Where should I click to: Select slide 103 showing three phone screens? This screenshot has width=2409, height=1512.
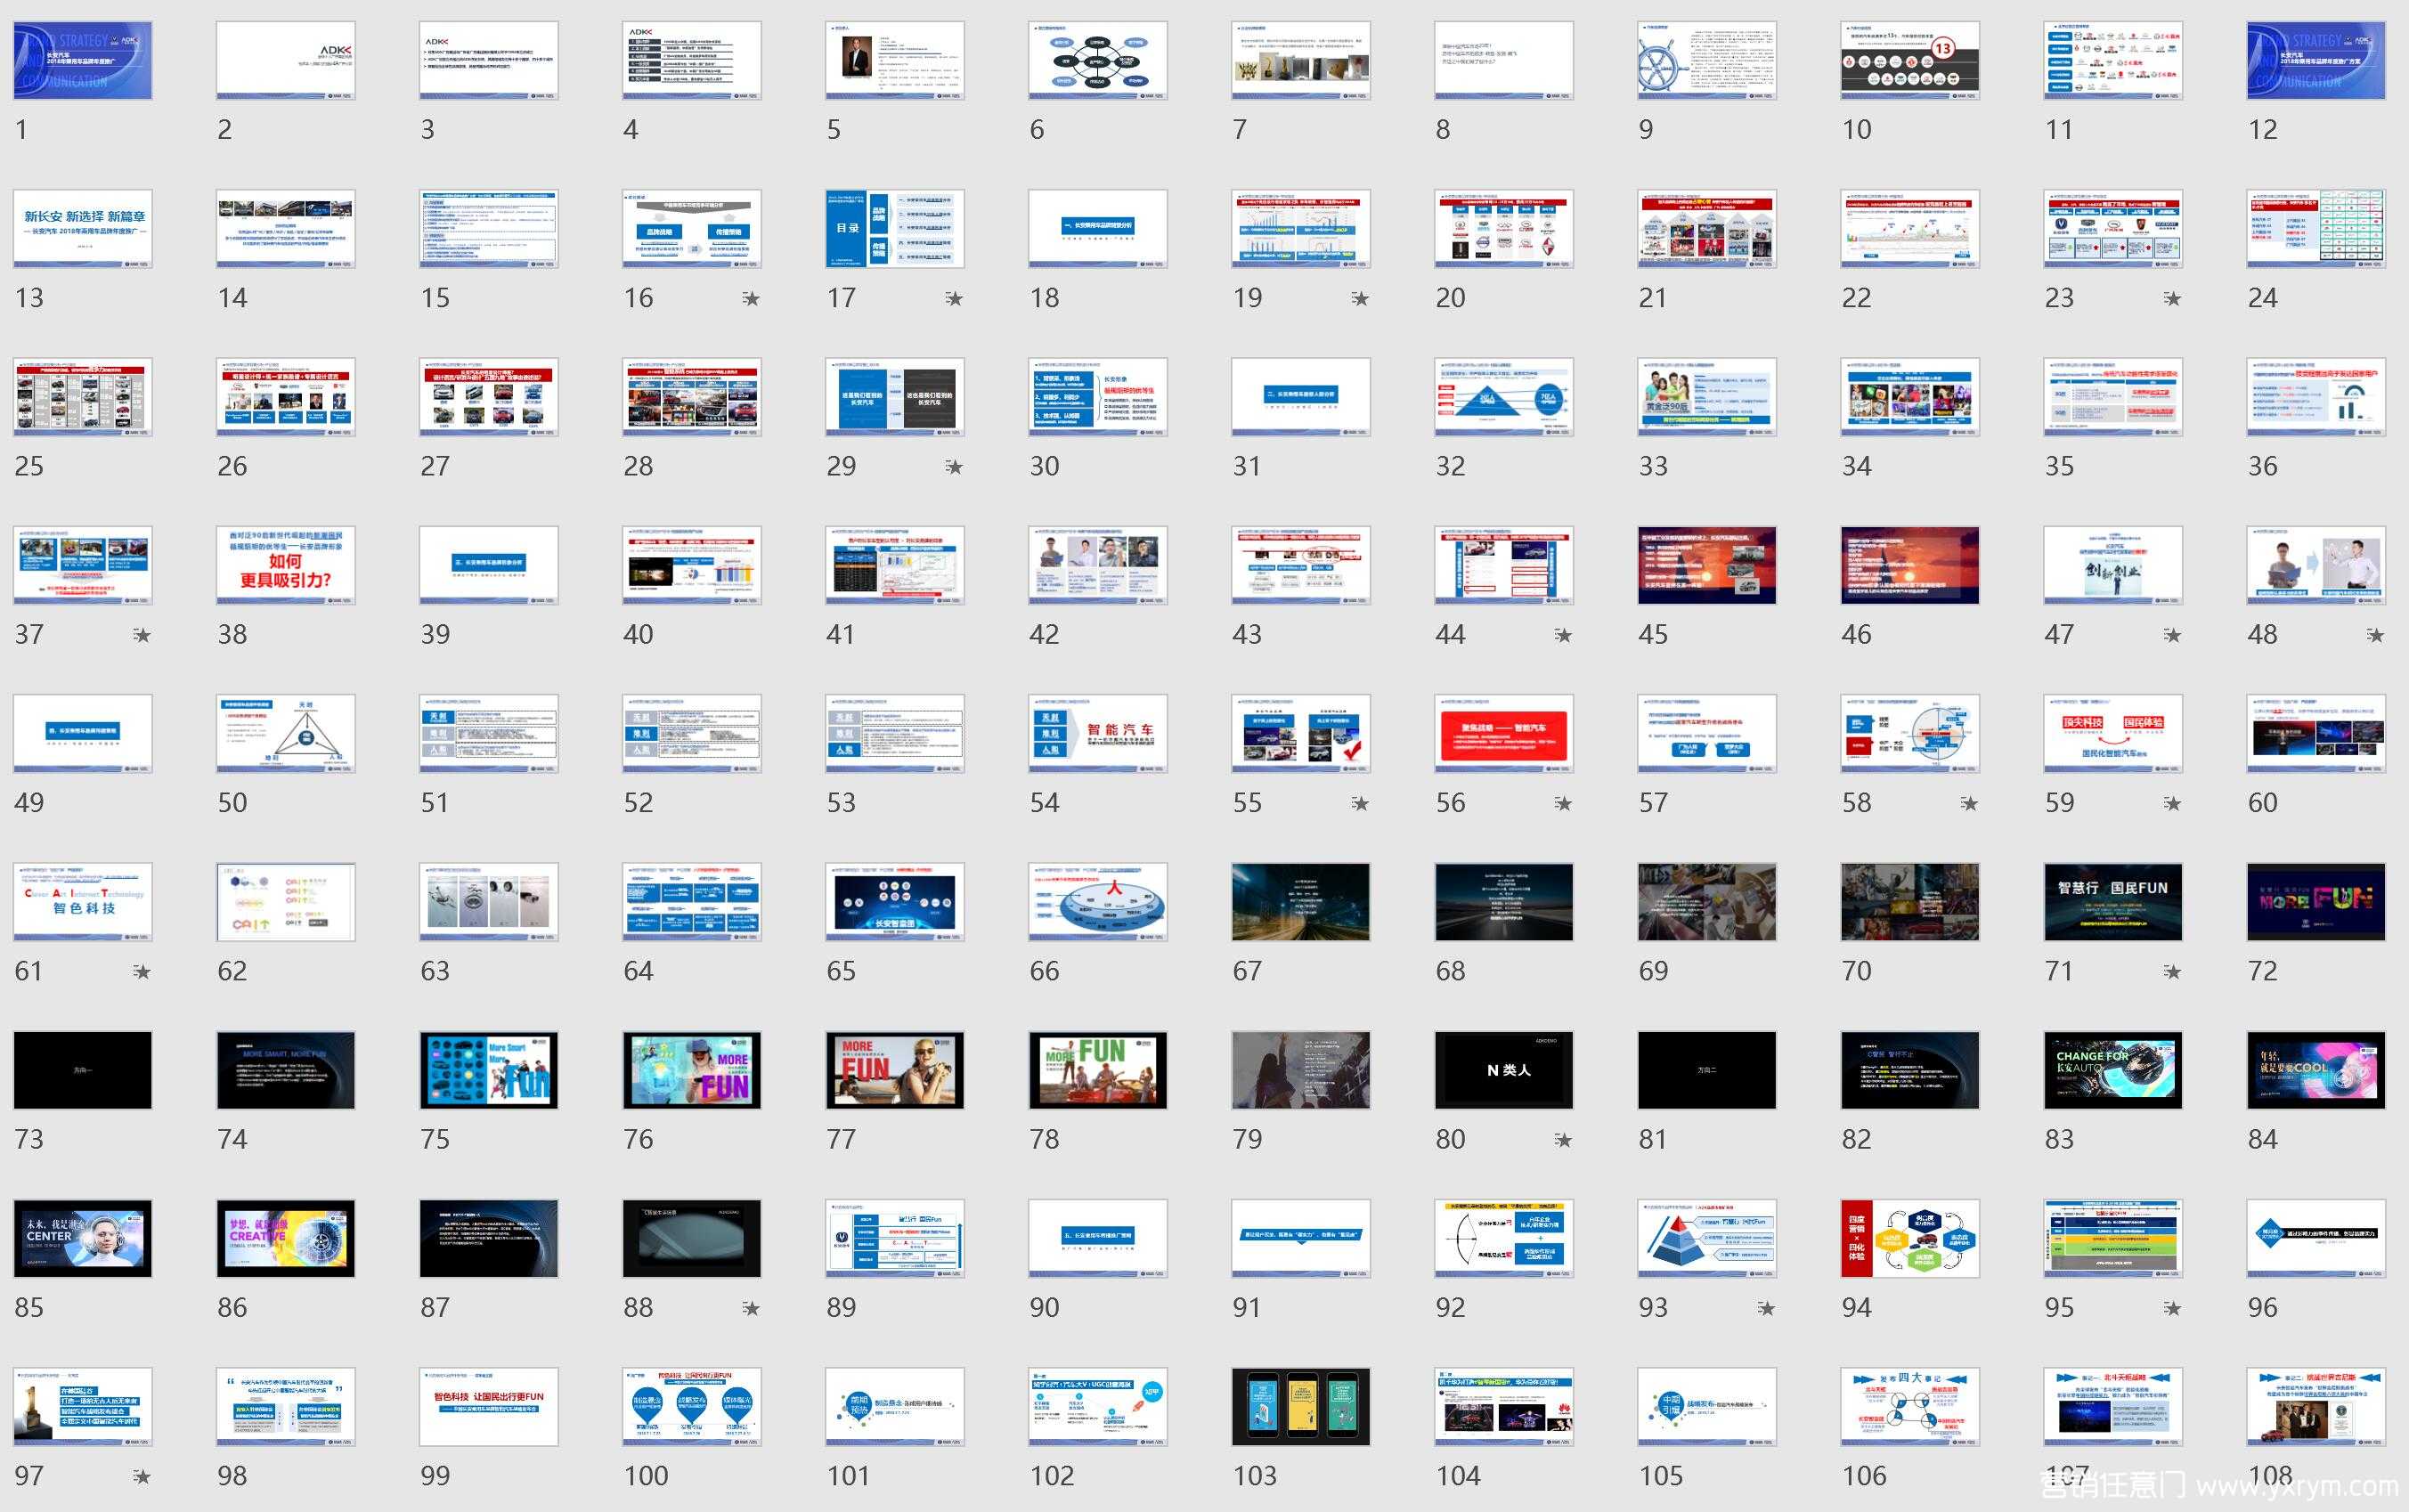[x=1300, y=1406]
